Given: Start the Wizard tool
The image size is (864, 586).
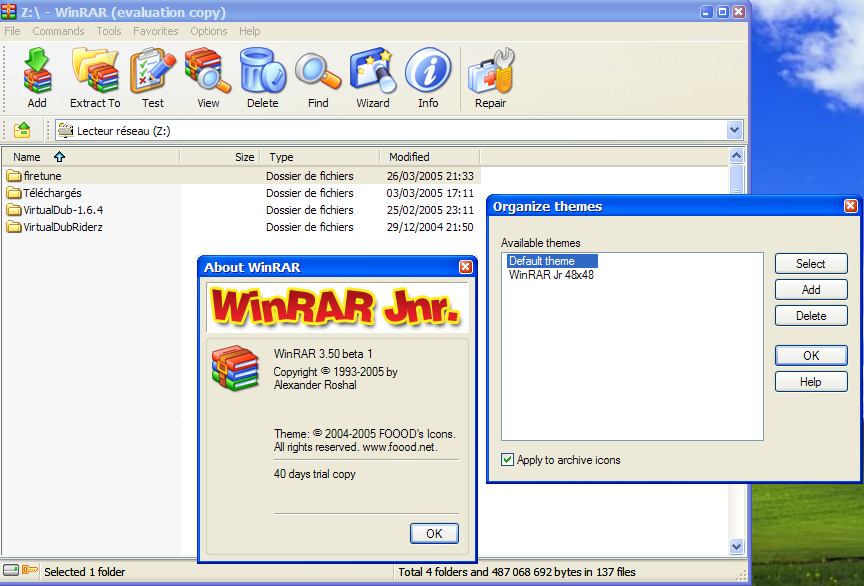Looking at the screenshot, I should coord(373,72).
